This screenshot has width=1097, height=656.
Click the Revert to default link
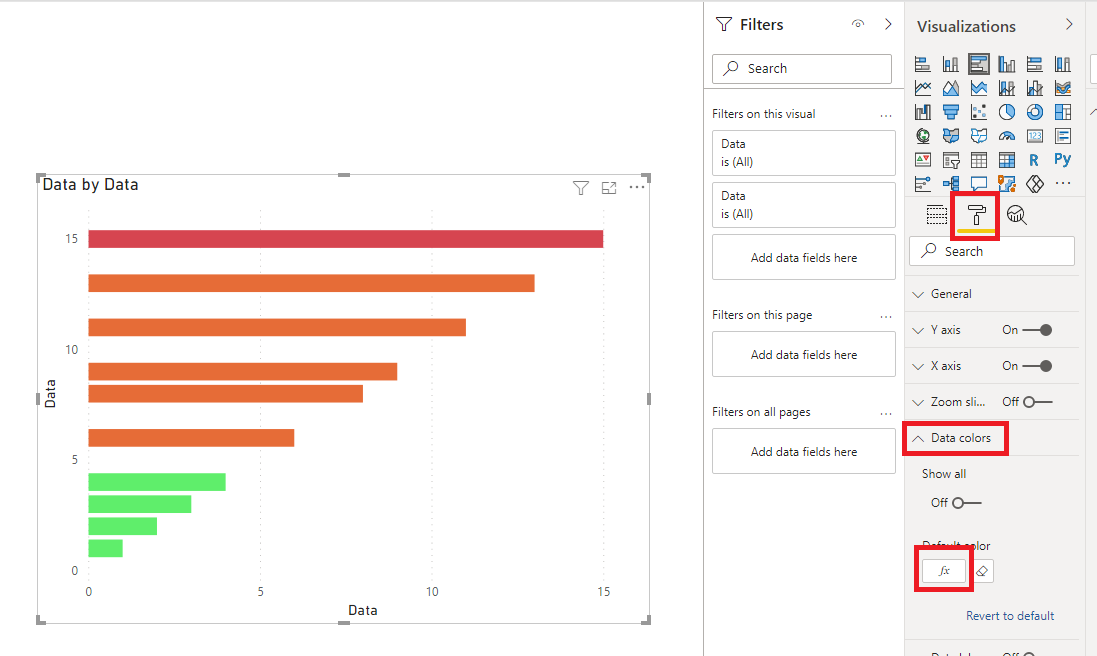tap(1010, 616)
